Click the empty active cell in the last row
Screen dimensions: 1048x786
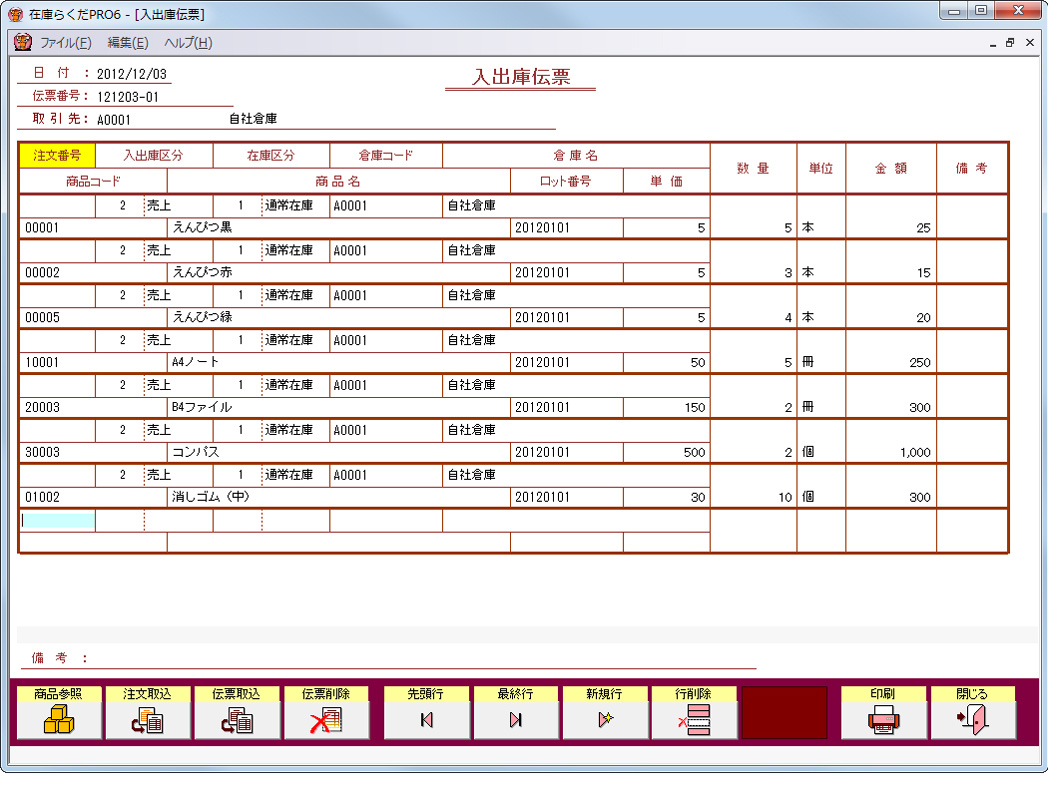click(56, 520)
